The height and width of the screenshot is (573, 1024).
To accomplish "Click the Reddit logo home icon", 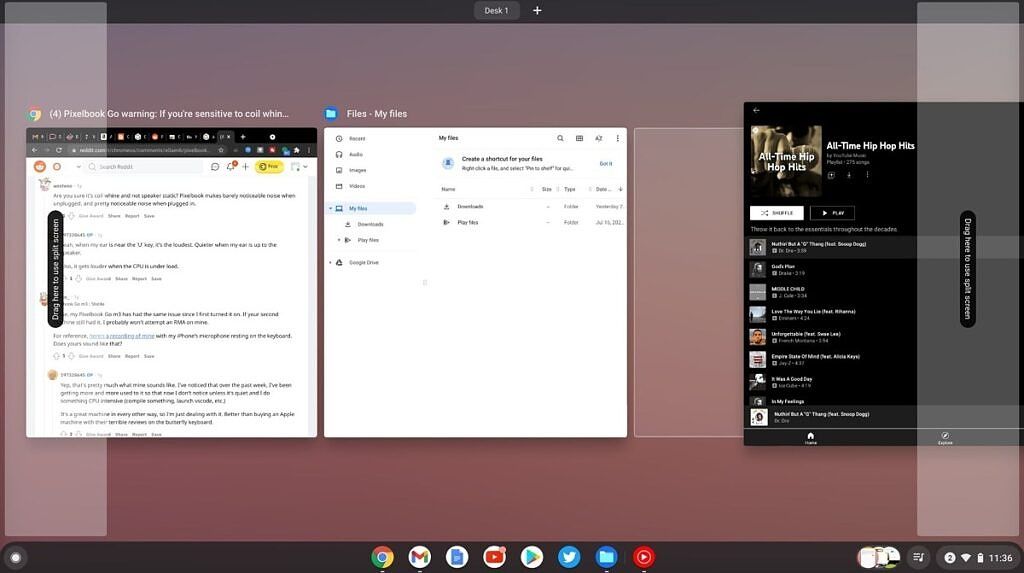I will click(x=40, y=167).
